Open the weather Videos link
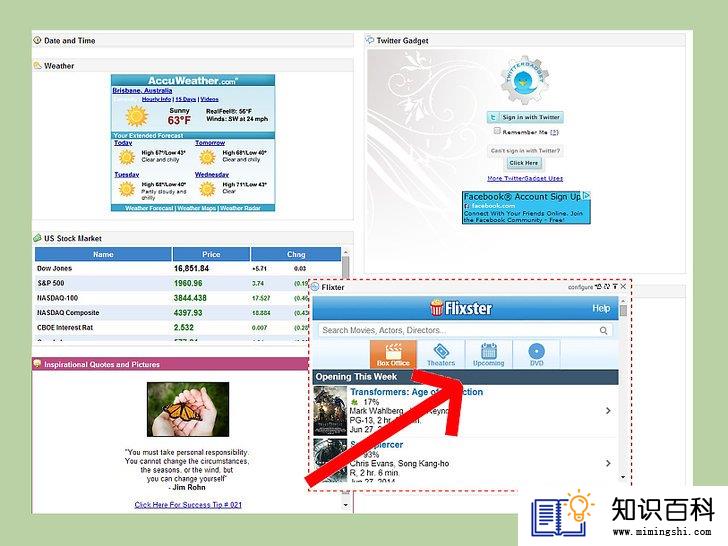The image size is (728, 546). 209,99
